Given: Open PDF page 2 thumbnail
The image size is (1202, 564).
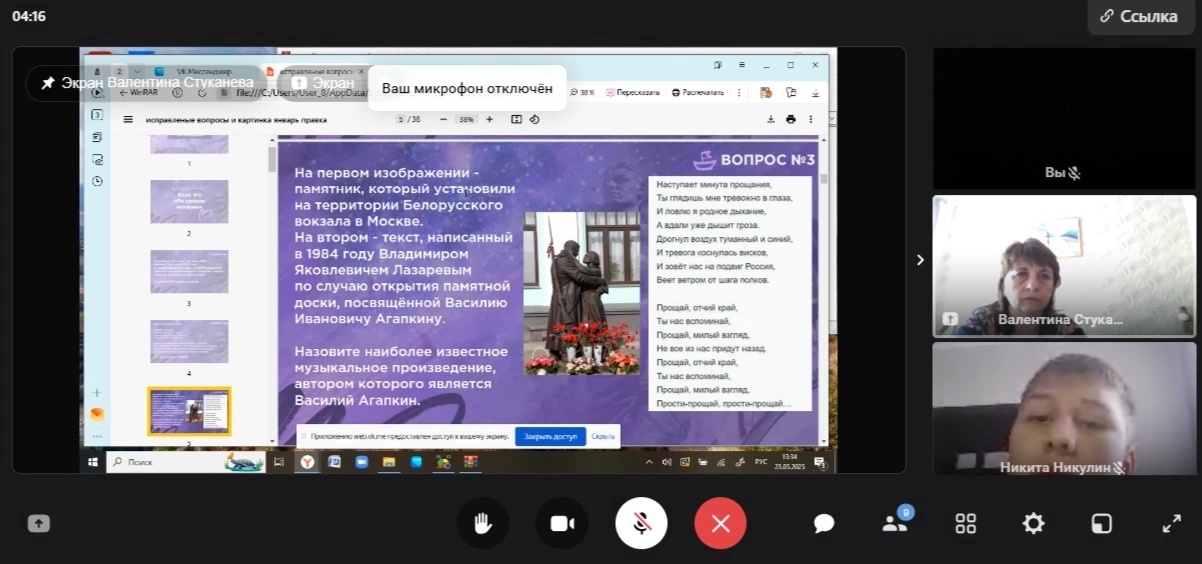Looking at the screenshot, I should pos(189,201).
